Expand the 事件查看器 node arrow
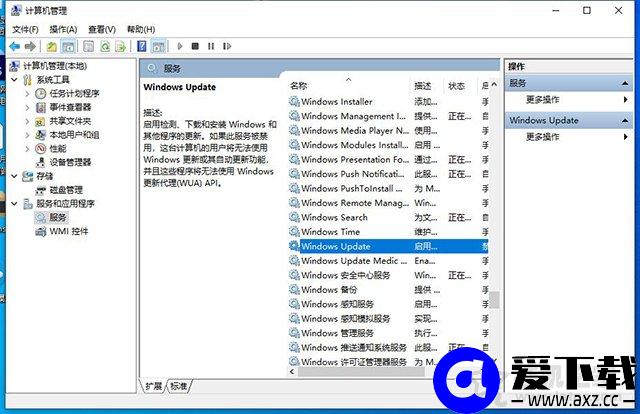The height and width of the screenshot is (414, 640). [27, 107]
